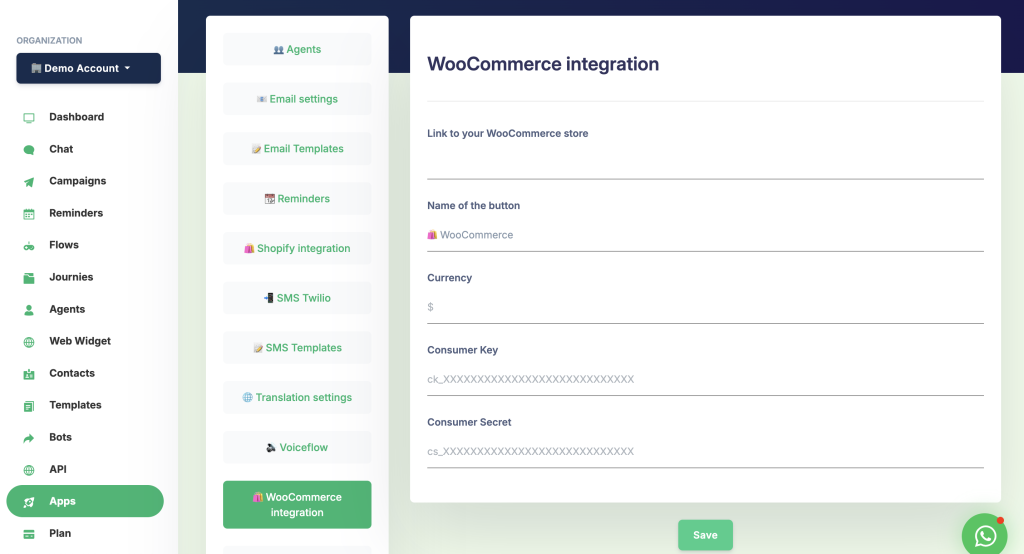Click the Name of the button field
This screenshot has width=1024, height=554.
705,235
